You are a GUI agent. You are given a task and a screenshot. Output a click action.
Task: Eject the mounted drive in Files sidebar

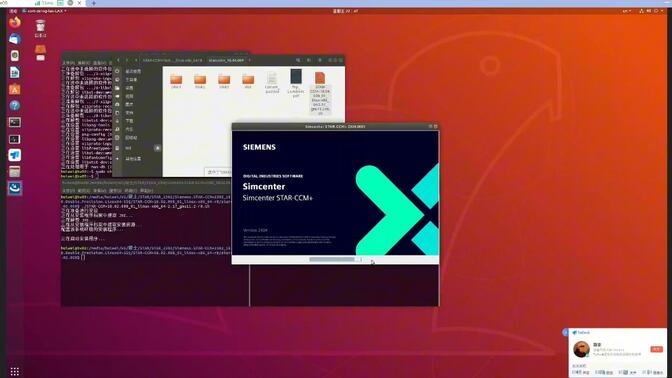click(157, 148)
